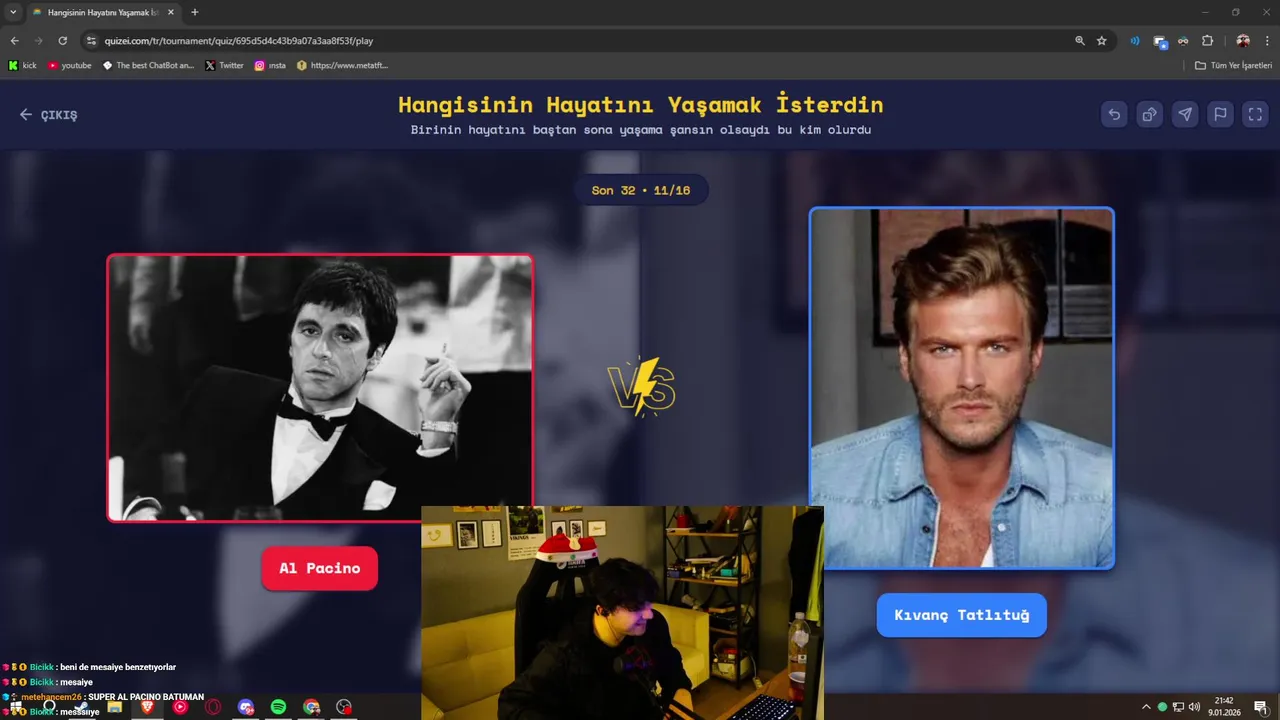Pick the Al Pacino photo card
Viewport: 1280px width, 720px height.
pyautogui.click(x=320, y=388)
